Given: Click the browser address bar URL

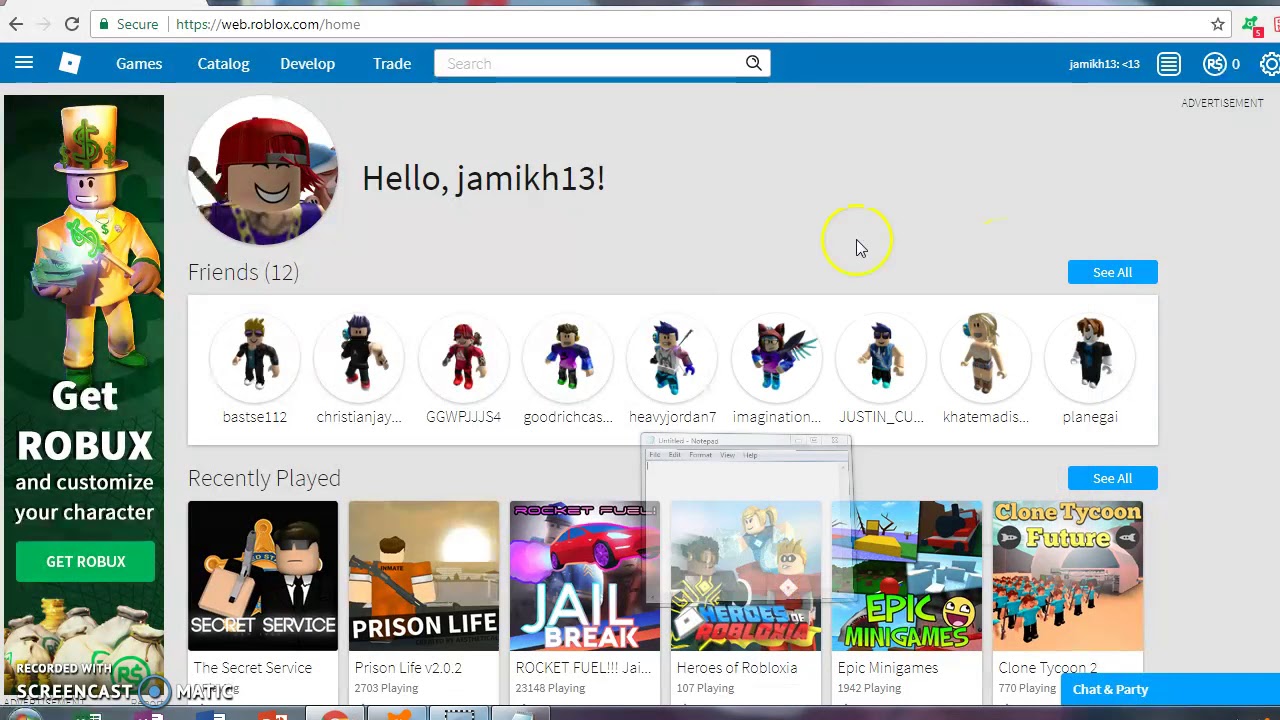Looking at the screenshot, I should tap(268, 24).
